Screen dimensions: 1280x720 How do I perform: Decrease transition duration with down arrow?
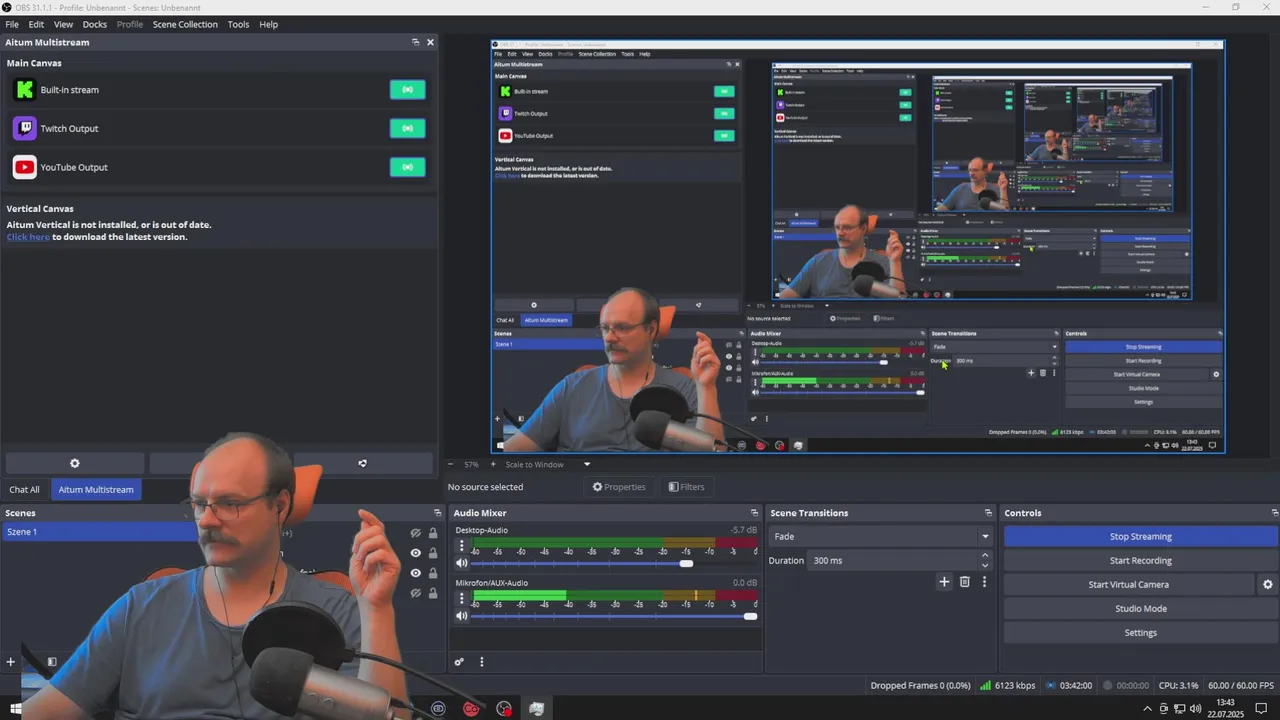(985, 565)
